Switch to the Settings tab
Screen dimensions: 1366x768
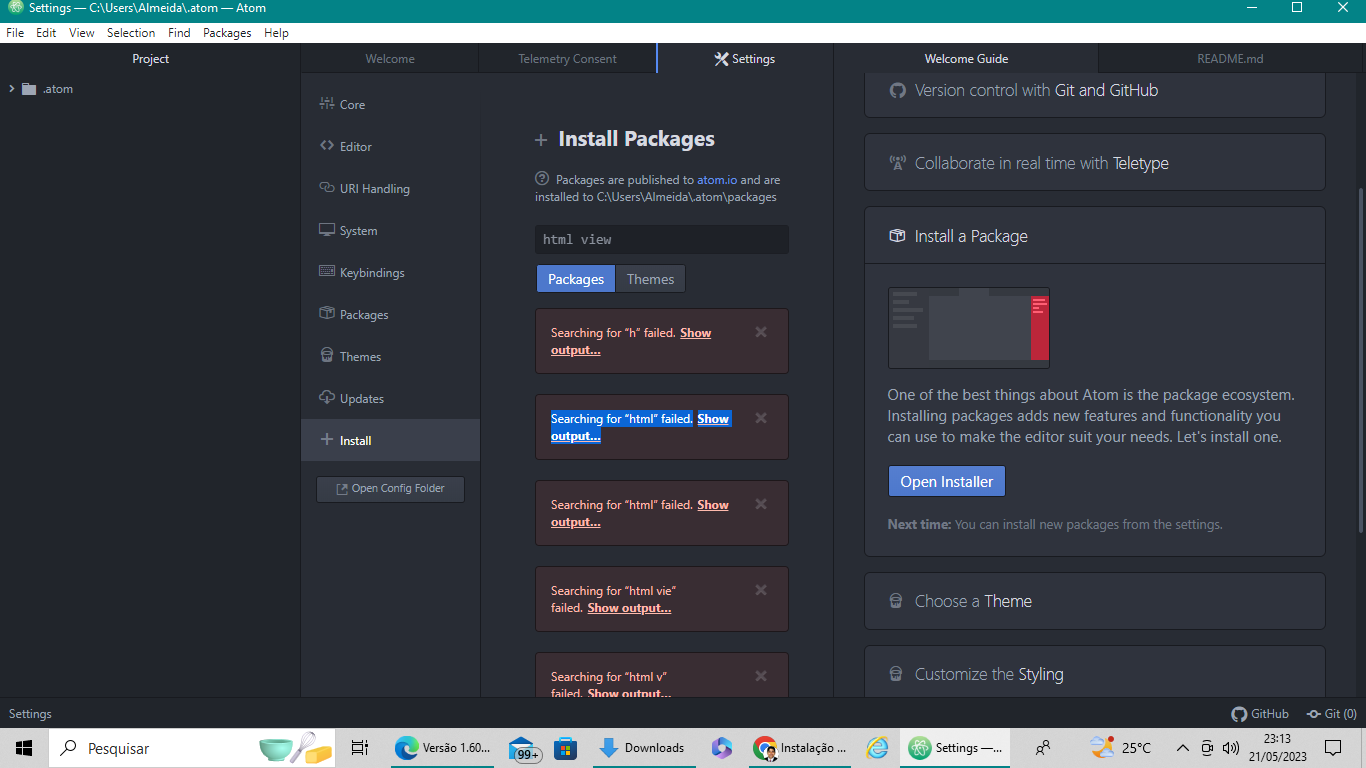[745, 59]
